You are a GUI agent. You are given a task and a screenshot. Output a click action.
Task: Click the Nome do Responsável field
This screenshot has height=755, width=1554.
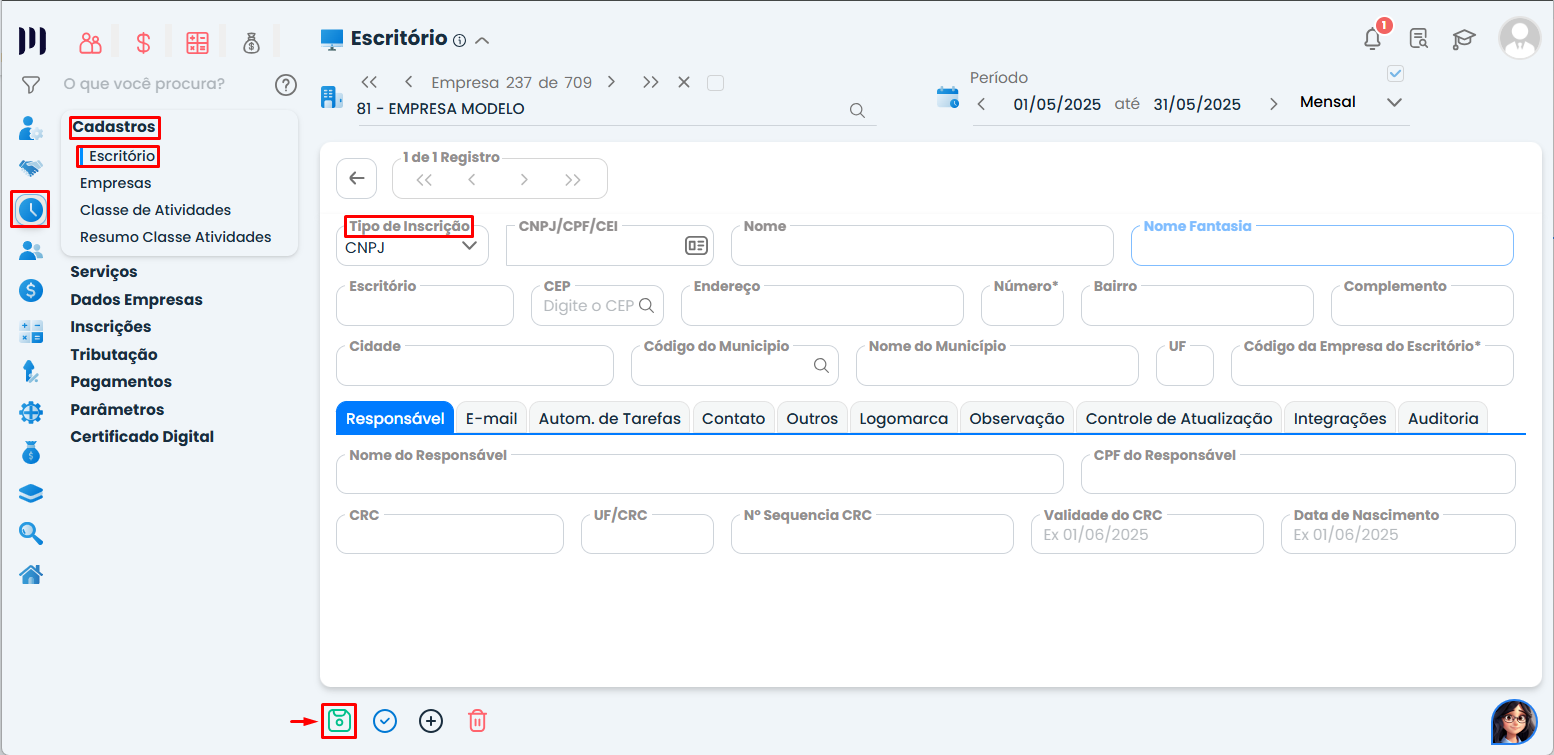point(699,475)
